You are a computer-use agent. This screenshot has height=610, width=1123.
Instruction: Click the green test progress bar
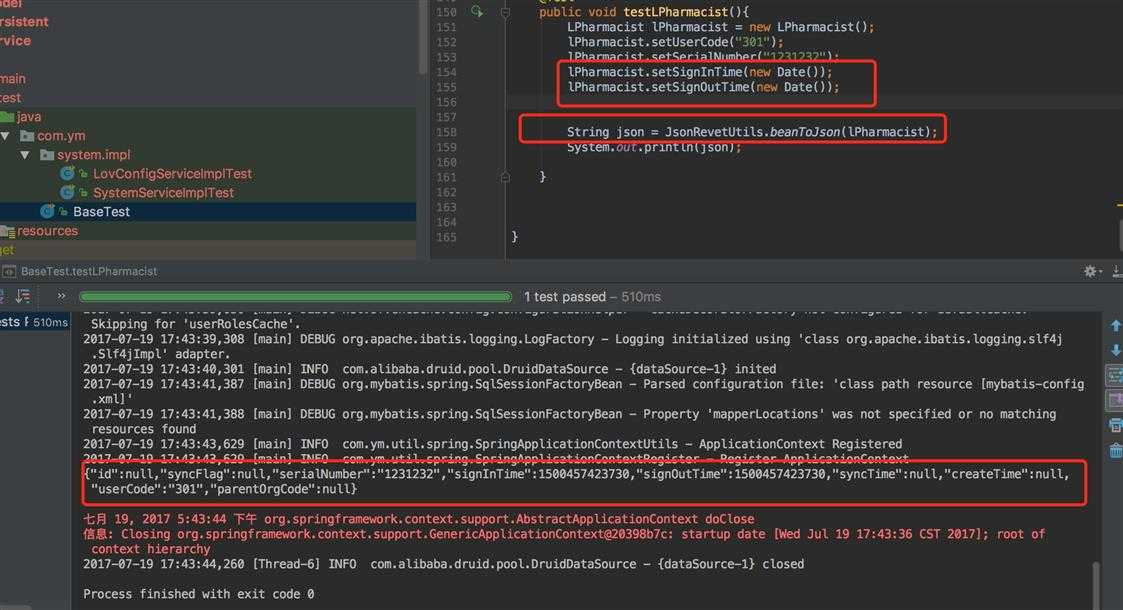point(295,296)
